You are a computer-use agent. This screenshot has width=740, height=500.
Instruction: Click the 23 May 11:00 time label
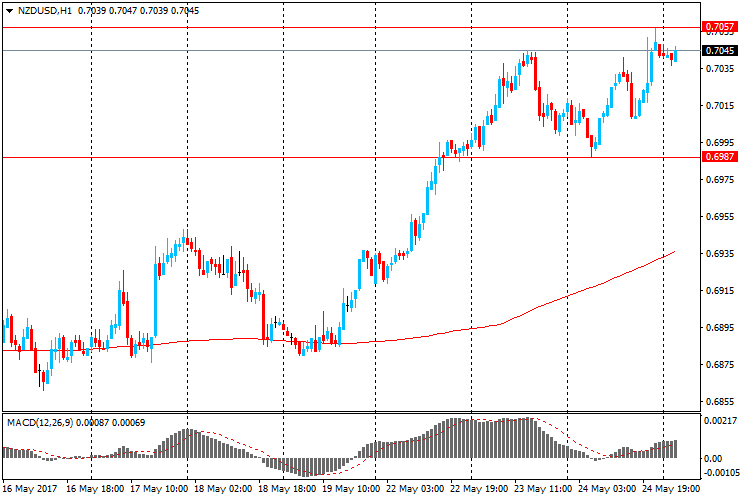tap(543, 489)
